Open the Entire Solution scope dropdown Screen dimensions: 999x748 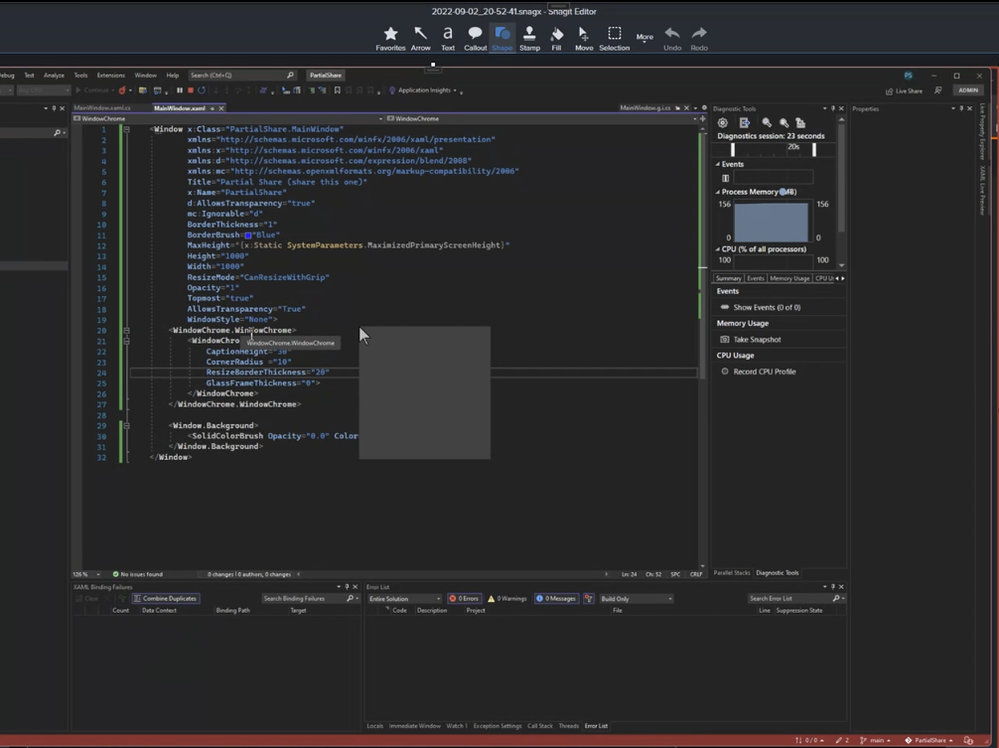coord(404,598)
